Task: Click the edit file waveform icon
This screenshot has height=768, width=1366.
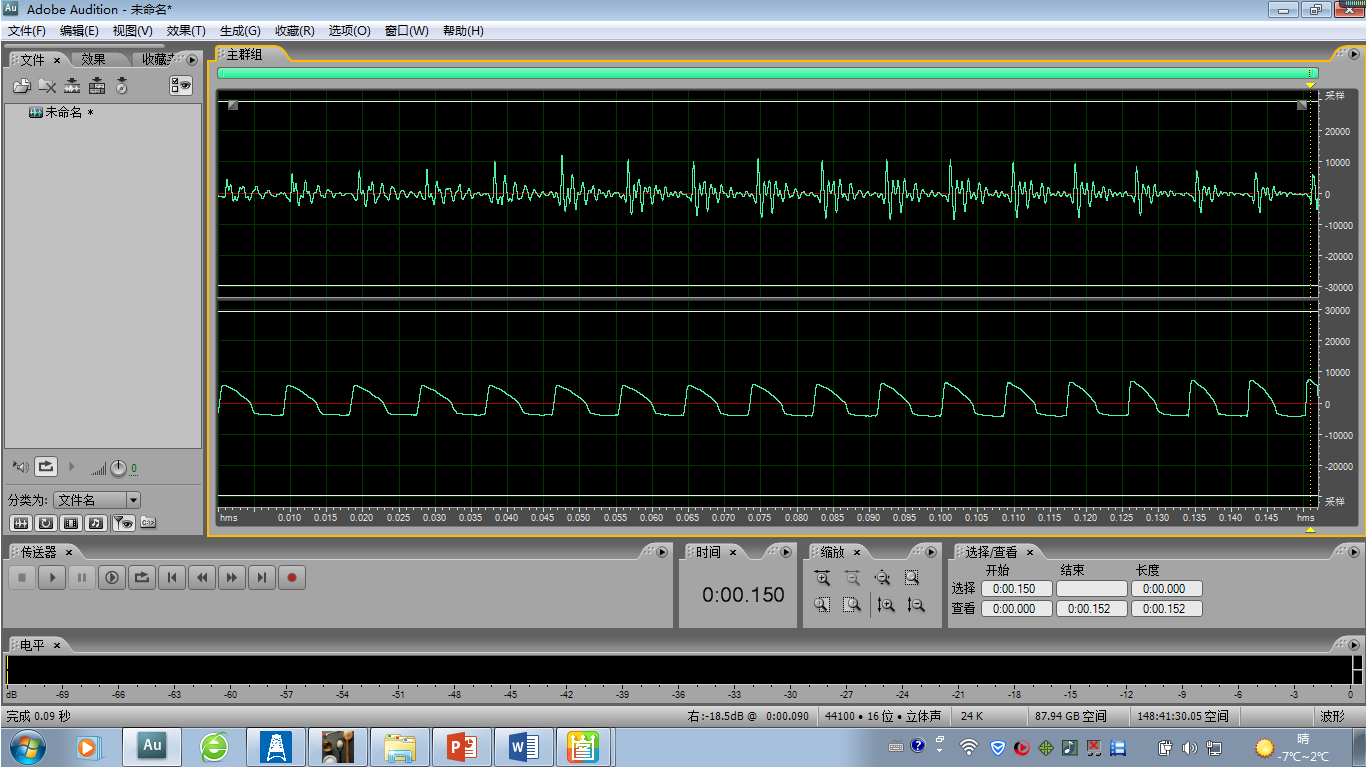Action: (x=72, y=86)
